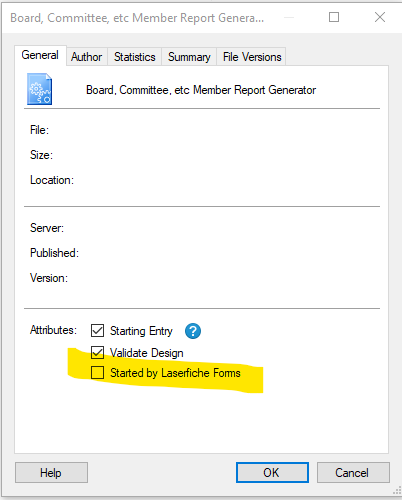Viewport: 402px width, 500px height.
Task: Click the OK button
Action: [272, 472]
